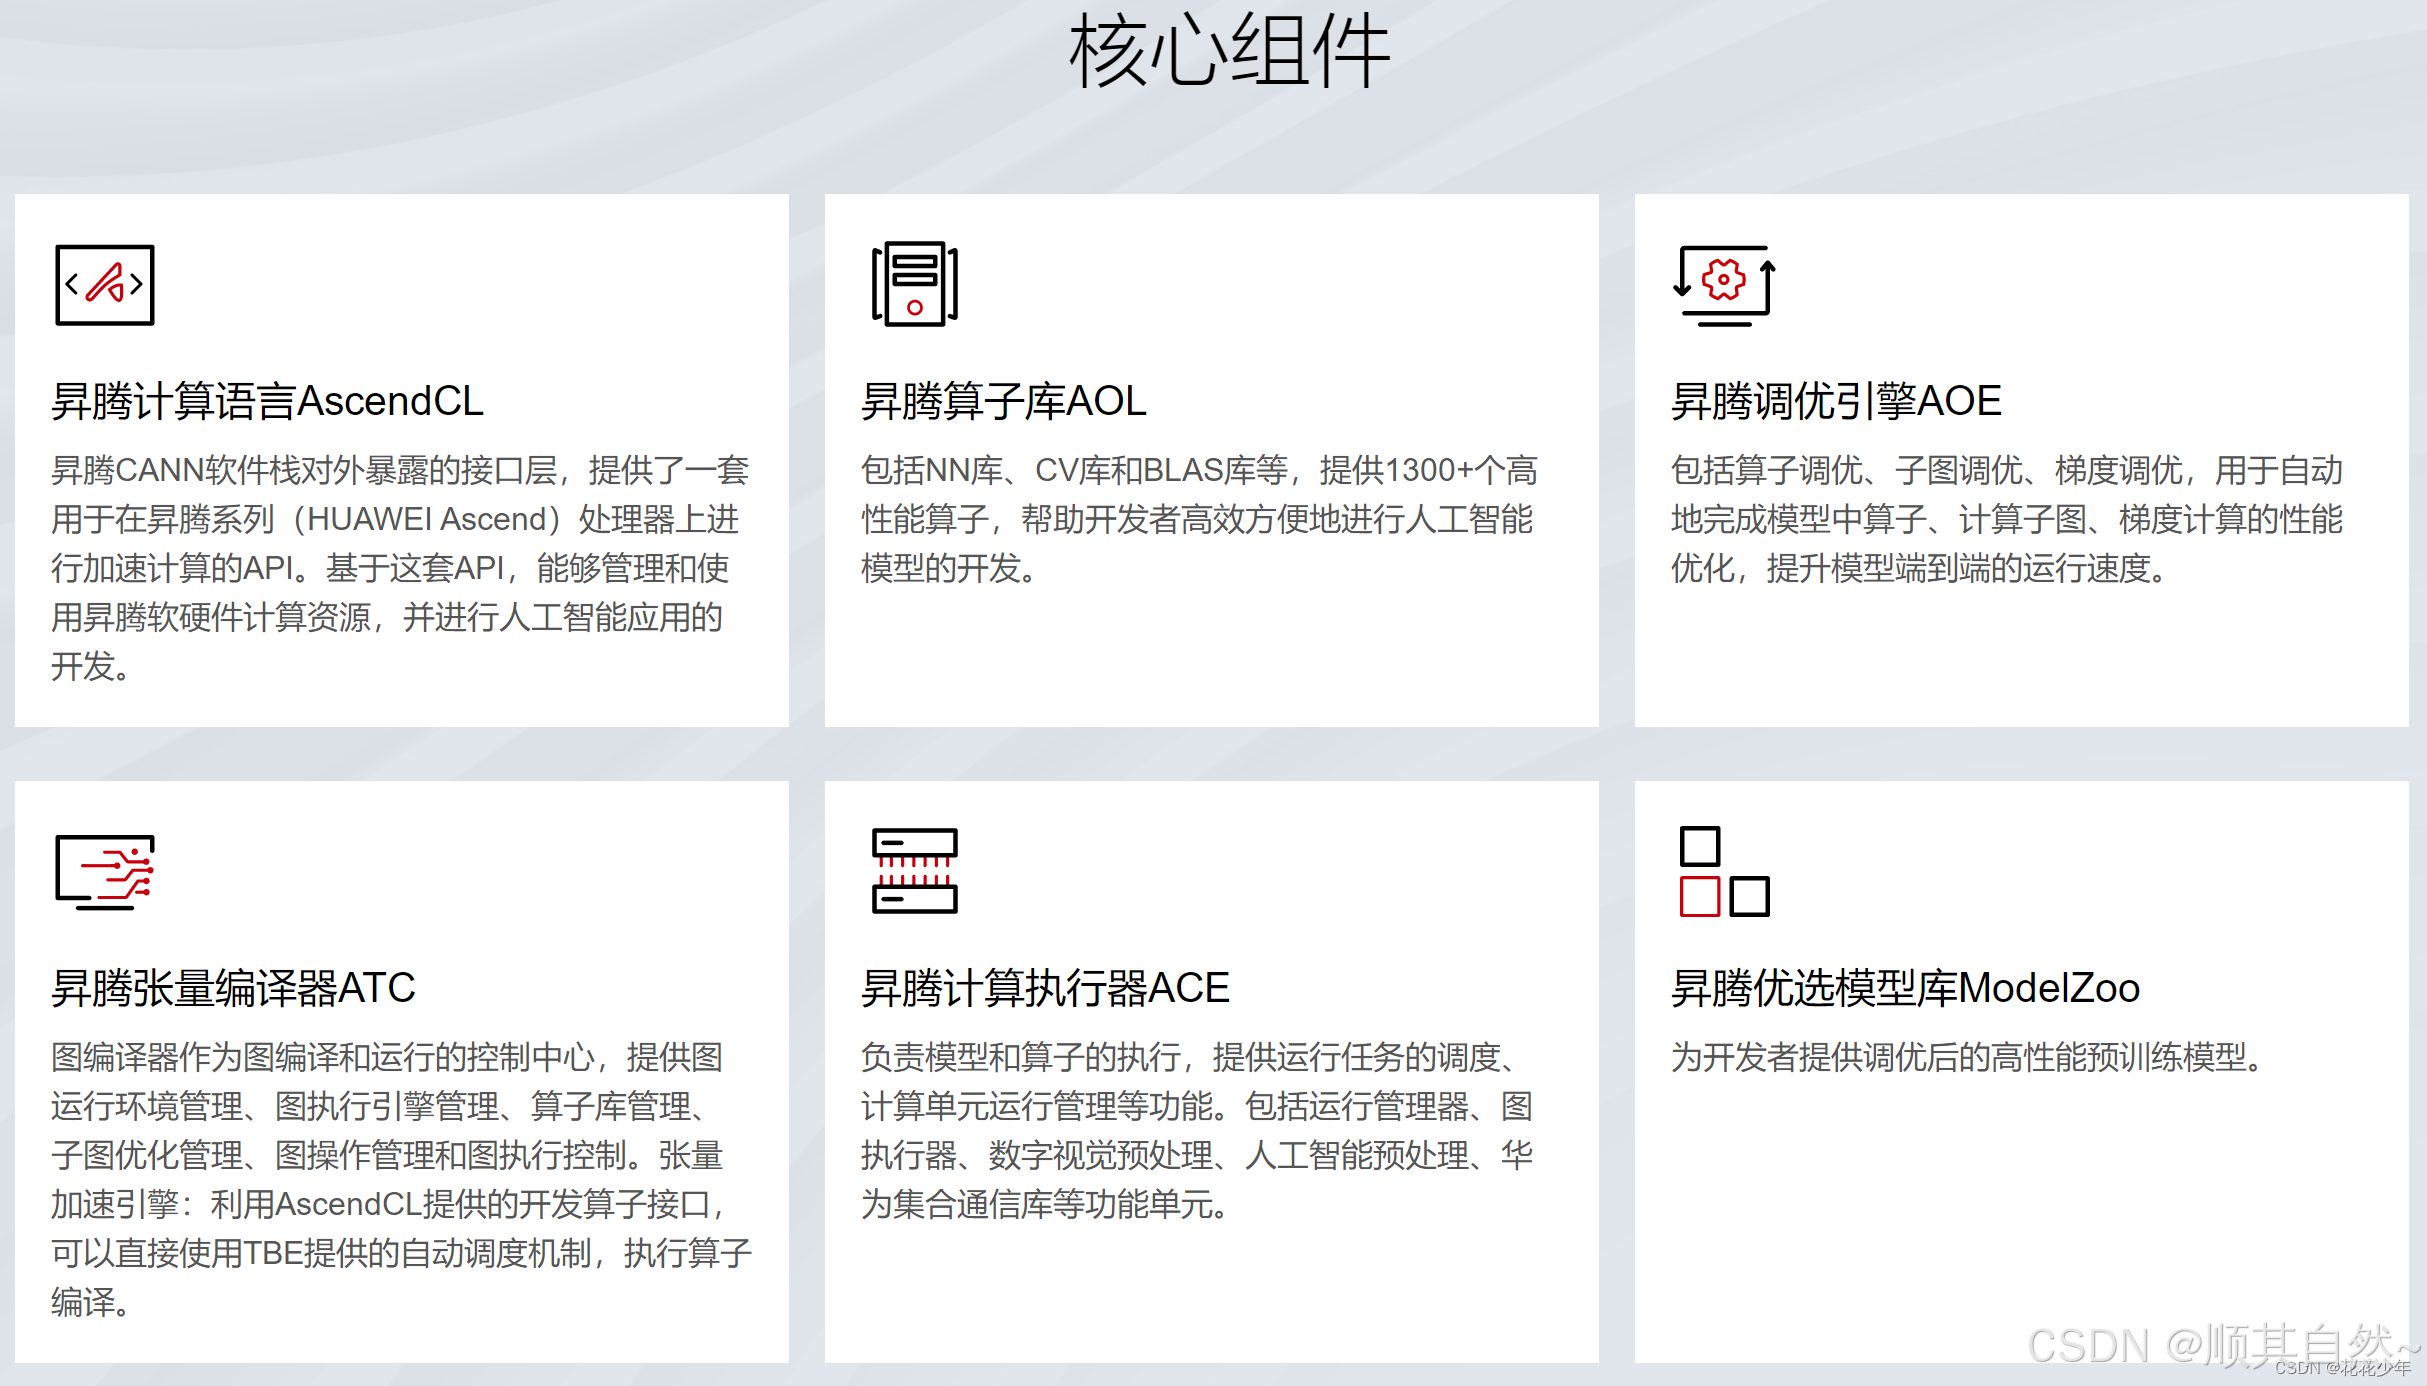Click the AOE gear-with-arrows tuning icon
Screen dimensions: 2427x1386
1723,285
